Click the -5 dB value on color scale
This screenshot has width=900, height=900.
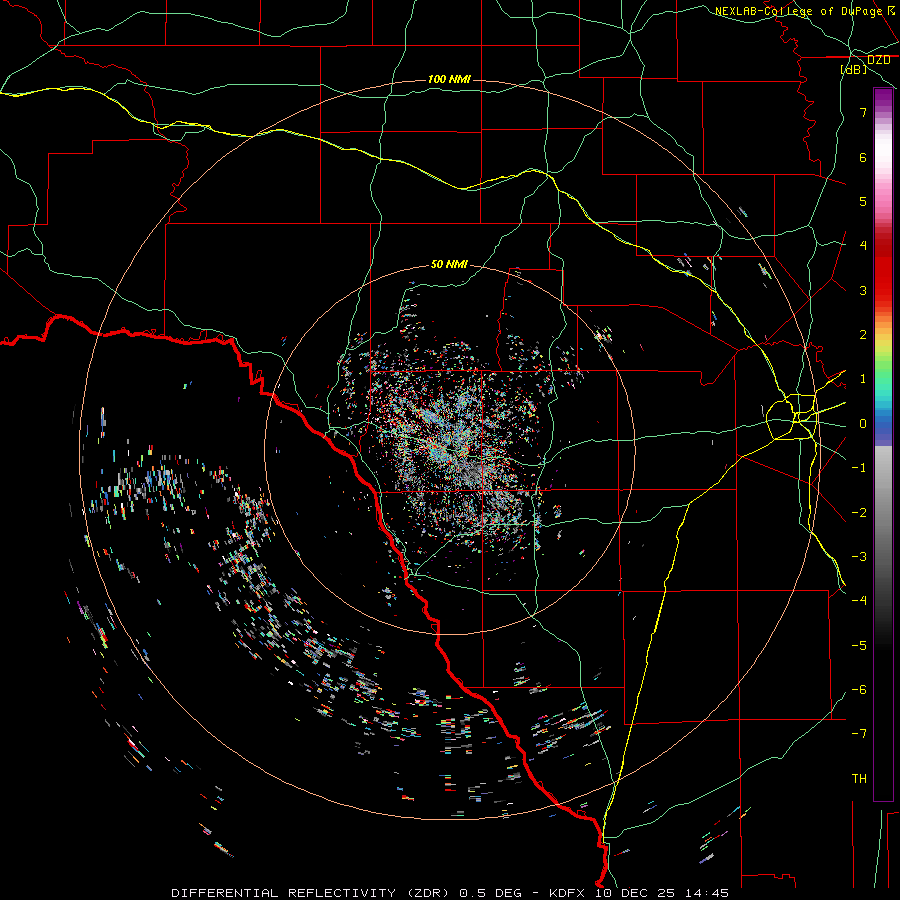coord(859,646)
